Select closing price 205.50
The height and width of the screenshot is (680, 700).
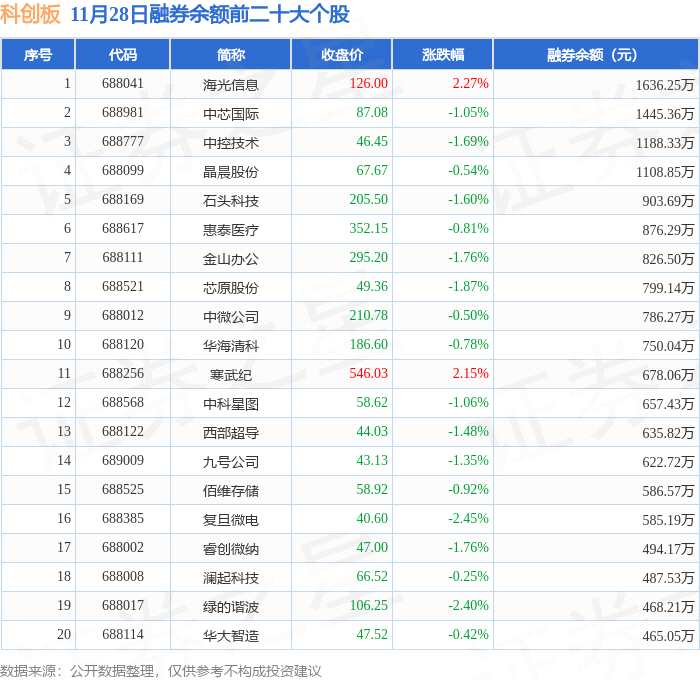click(368, 200)
